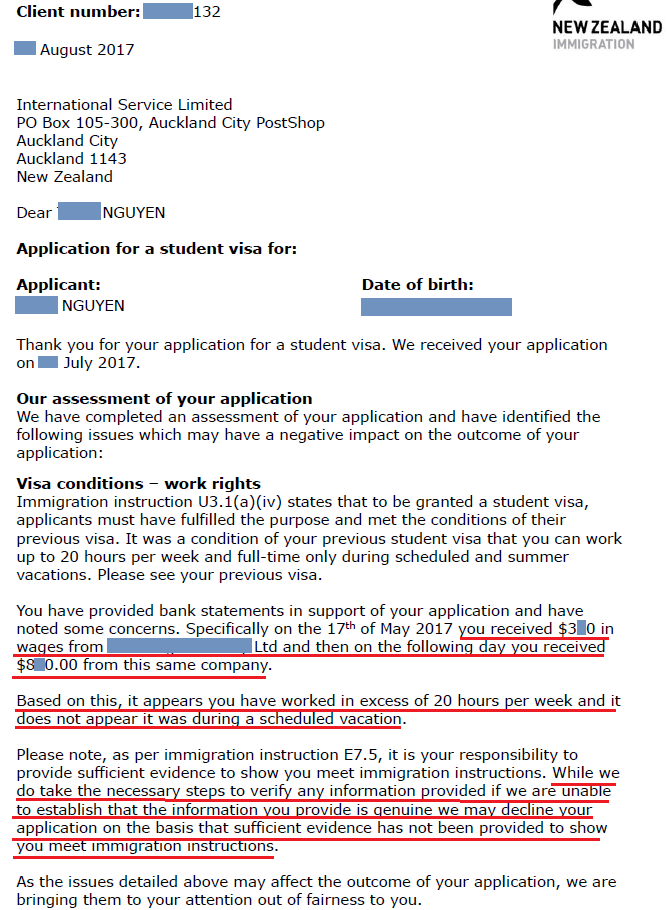Click the 'Visa conditions – work rights' heading
The height and width of the screenshot is (910, 667).
click(x=139, y=483)
